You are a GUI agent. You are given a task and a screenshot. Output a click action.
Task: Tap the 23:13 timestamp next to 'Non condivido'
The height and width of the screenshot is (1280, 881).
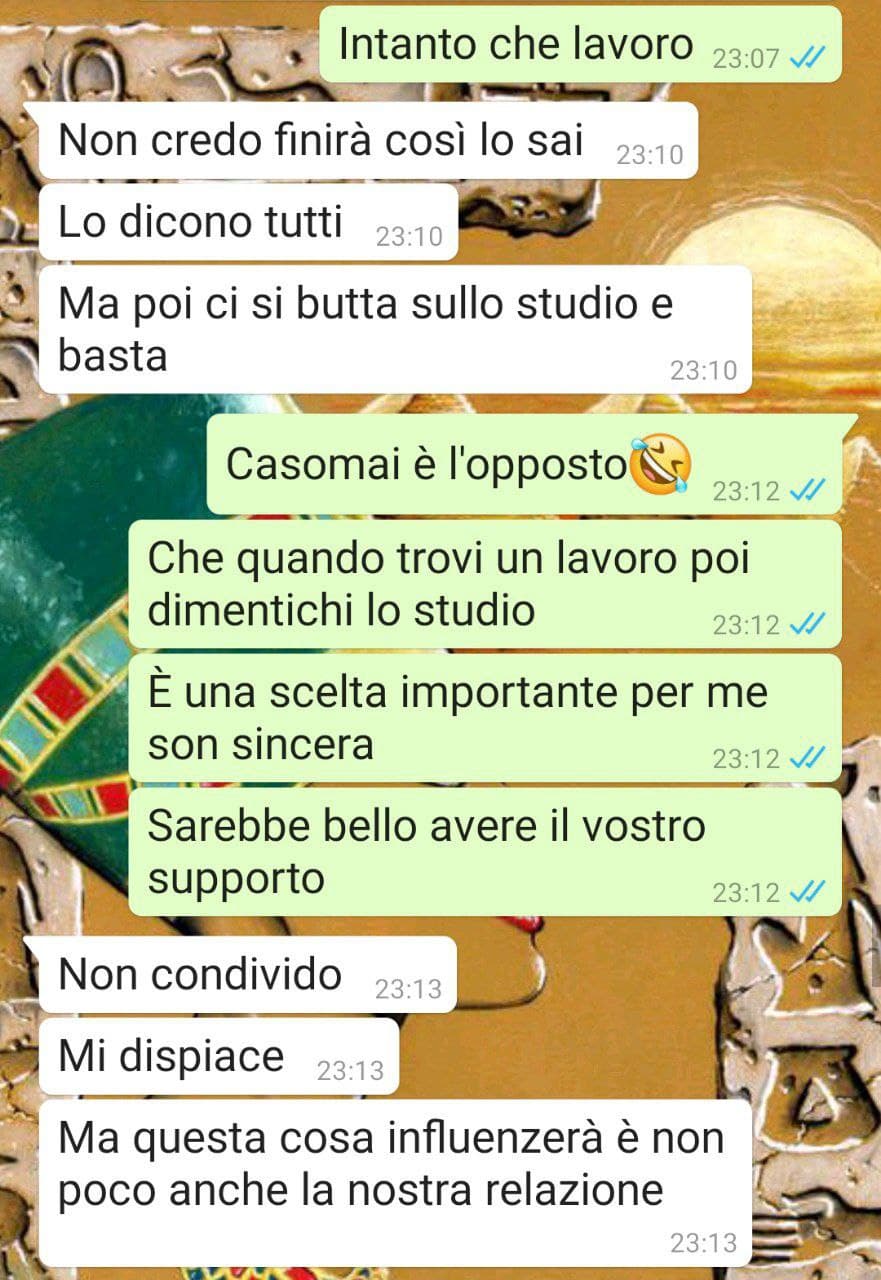pyautogui.click(x=408, y=990)
